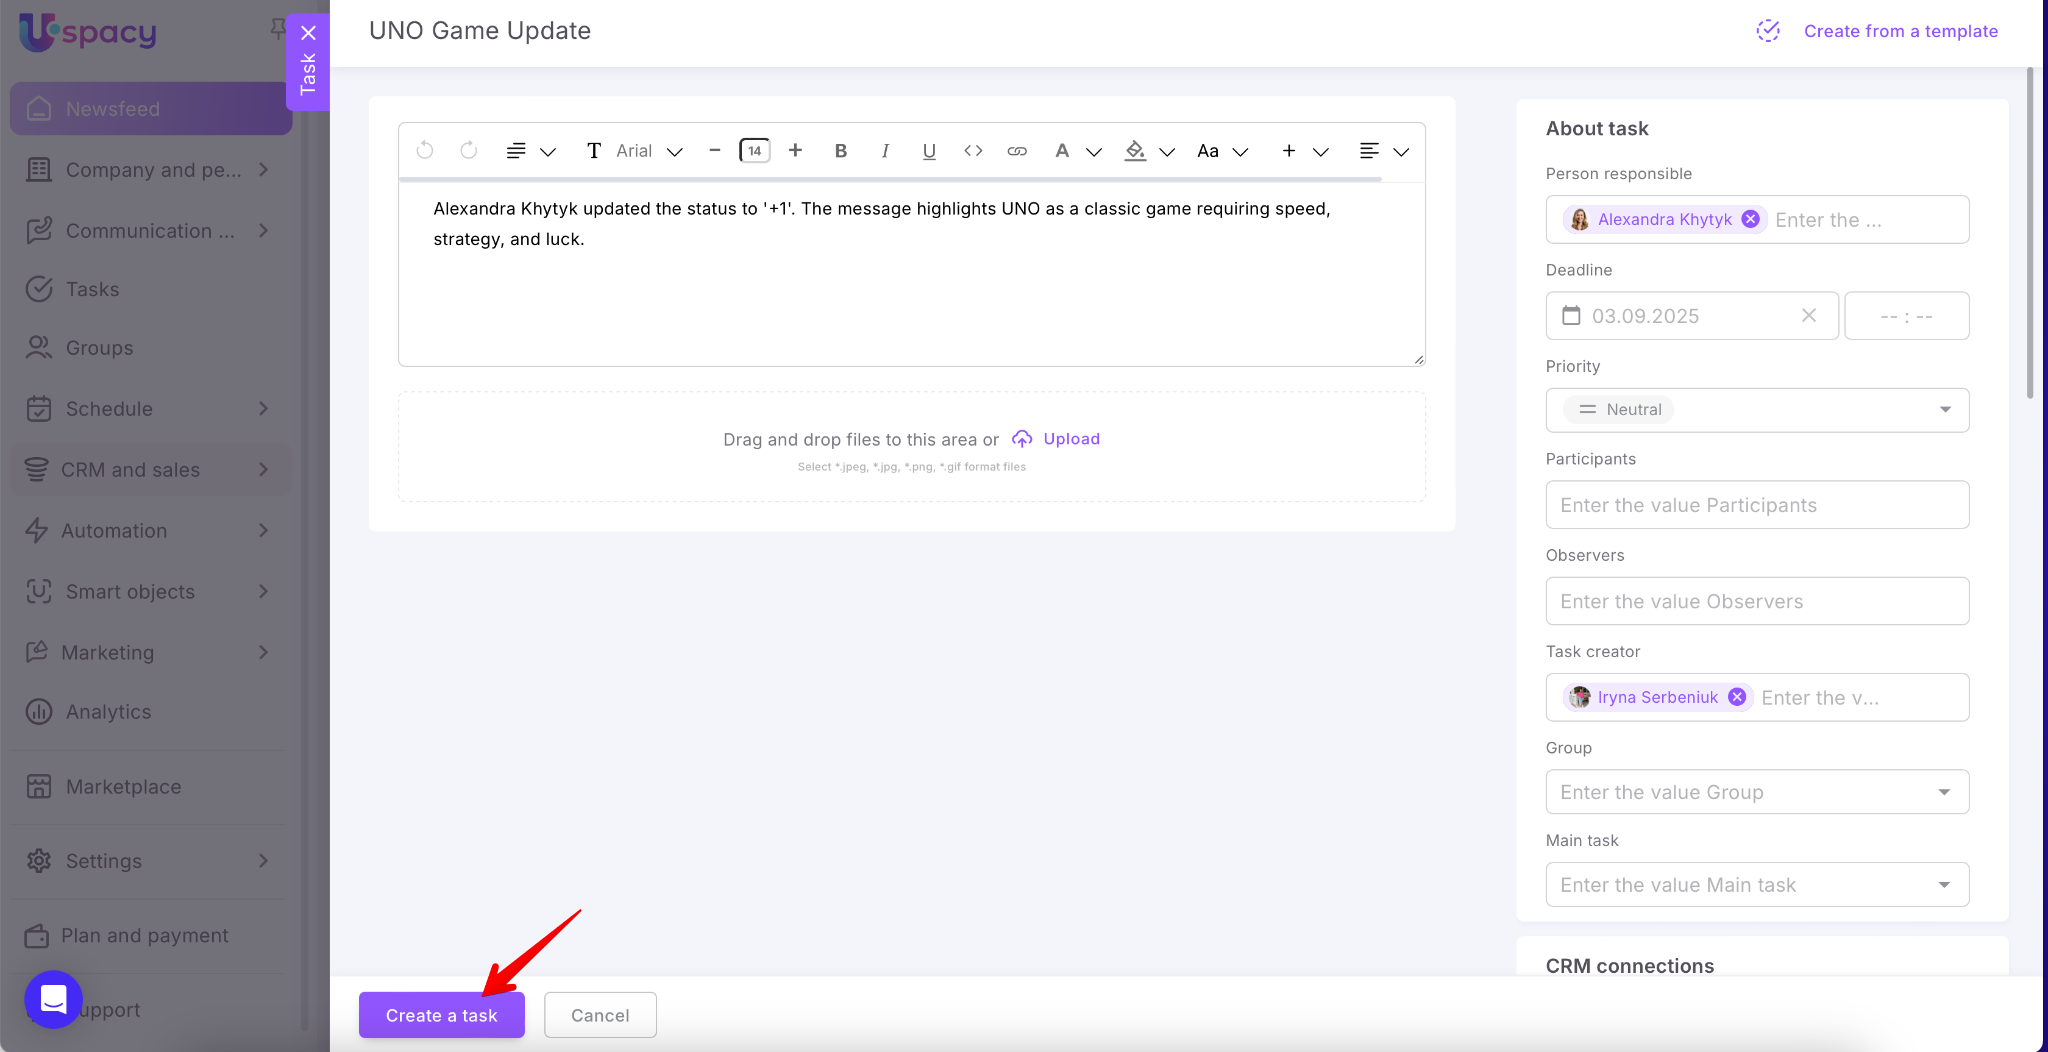2048x1052 pixels.
Task: Apply italic formatting to text
Action: tap(884, 151)
